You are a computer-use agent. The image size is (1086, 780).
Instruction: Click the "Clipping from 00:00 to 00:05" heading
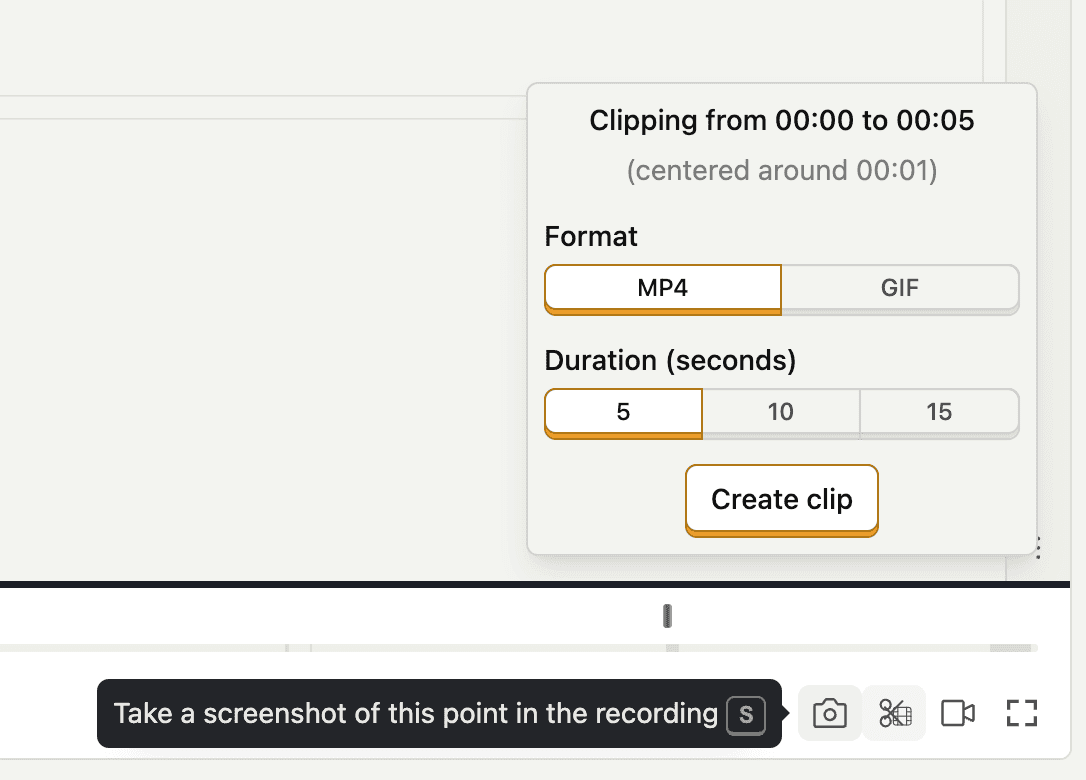pyautogui.click(x=781, y=121)
